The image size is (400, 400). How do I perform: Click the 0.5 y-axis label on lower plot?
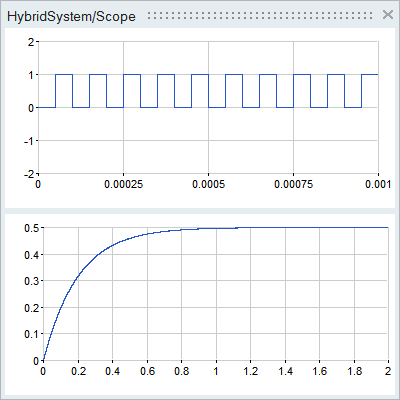point(32,228)
